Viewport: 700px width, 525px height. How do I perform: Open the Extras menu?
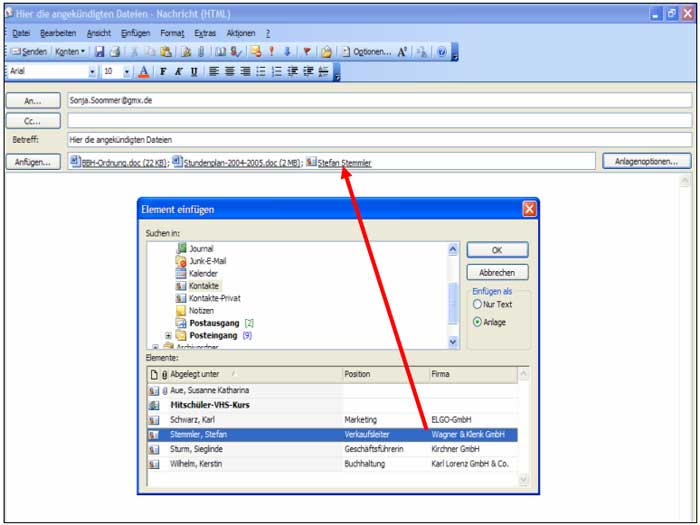pyautogui.click(x=204, y=33)
